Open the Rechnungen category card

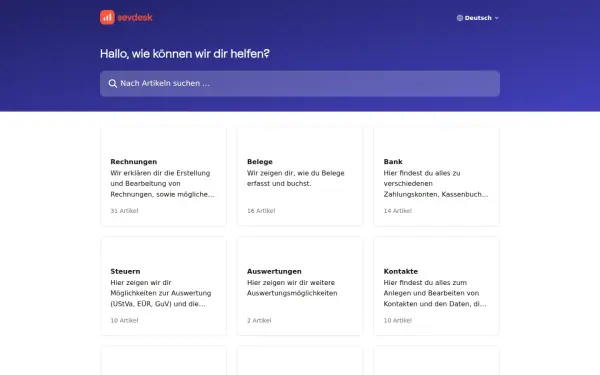pos(163,176)
